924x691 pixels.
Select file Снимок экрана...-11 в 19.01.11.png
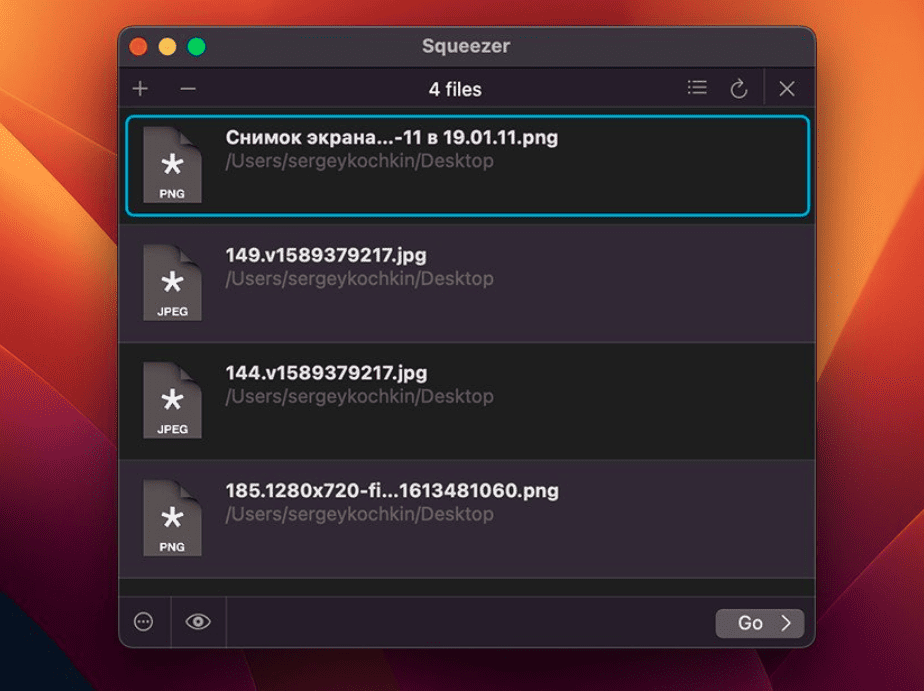click(467, 166)
